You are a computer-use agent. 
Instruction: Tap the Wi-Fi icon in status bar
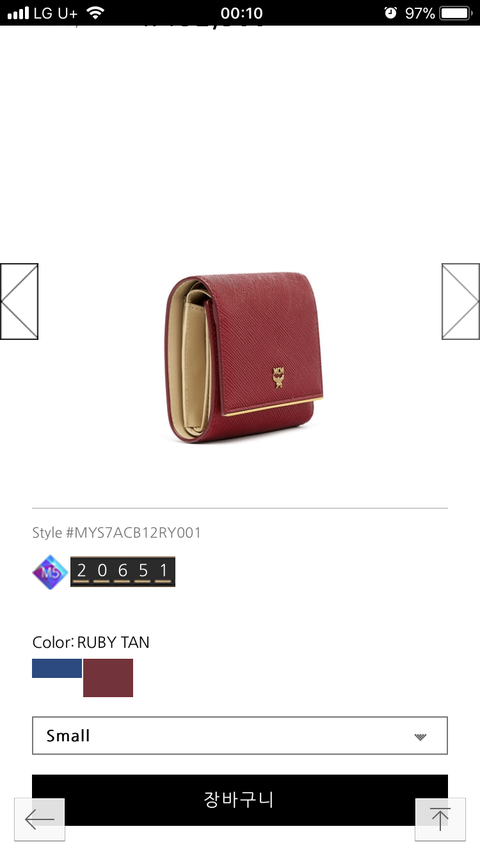tap(95, 13)
